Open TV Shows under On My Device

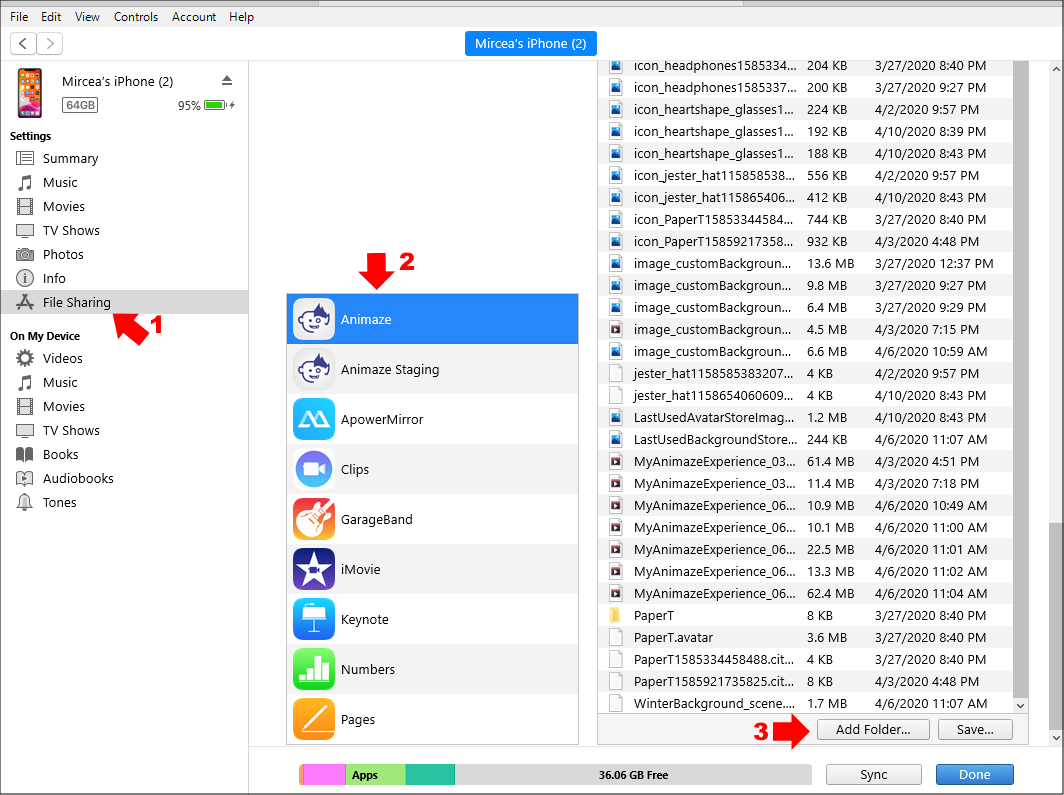[x=71, y=430]
